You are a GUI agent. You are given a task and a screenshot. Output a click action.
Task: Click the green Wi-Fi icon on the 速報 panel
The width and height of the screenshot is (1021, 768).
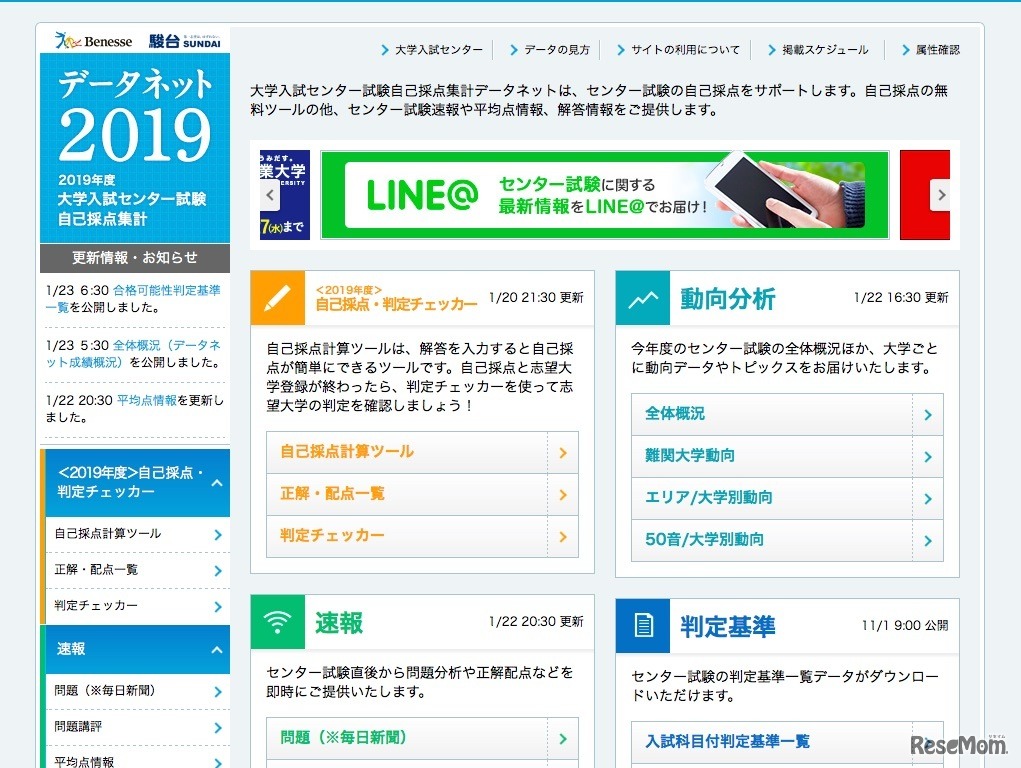(277, 620)
